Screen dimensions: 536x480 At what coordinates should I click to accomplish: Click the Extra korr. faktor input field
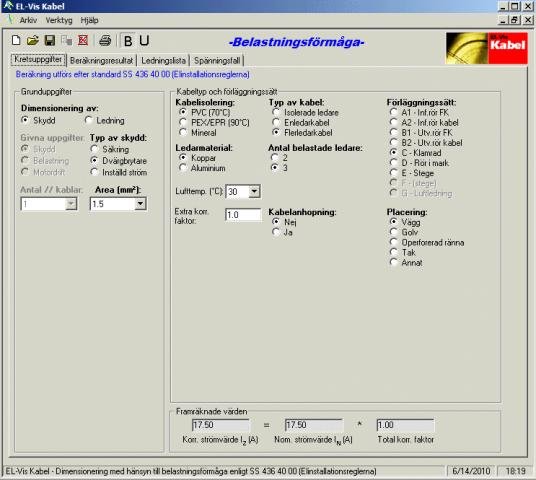pyautogui.click(x=243, y=215)
